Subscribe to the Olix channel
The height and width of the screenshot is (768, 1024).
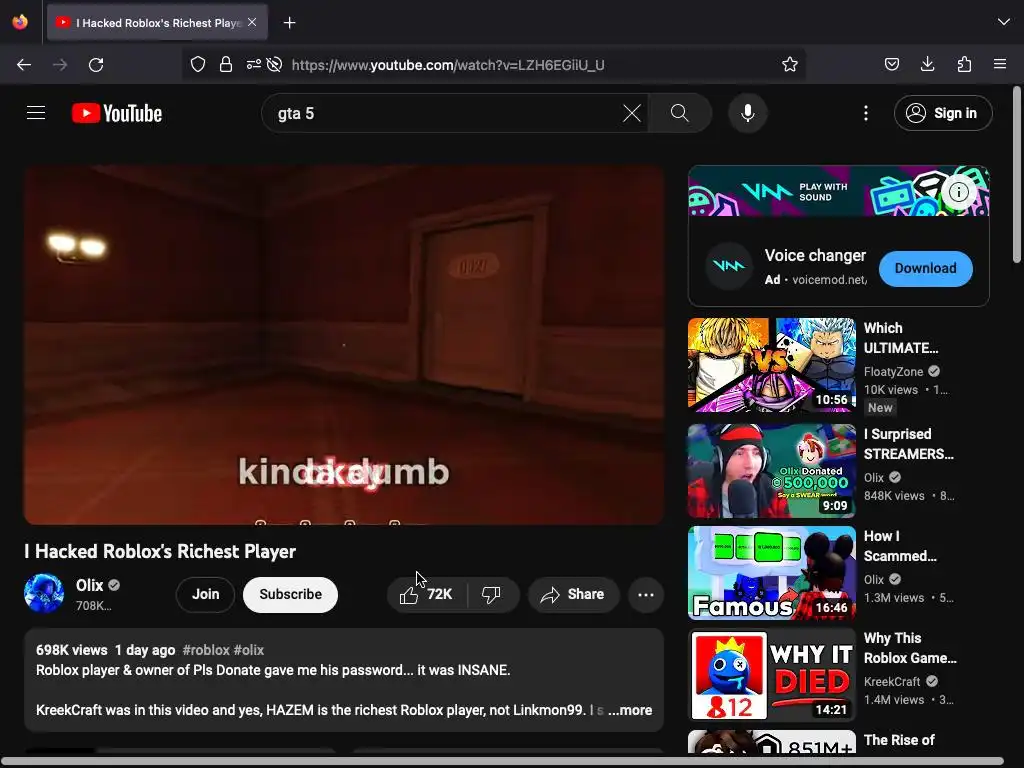click(290, 594)
